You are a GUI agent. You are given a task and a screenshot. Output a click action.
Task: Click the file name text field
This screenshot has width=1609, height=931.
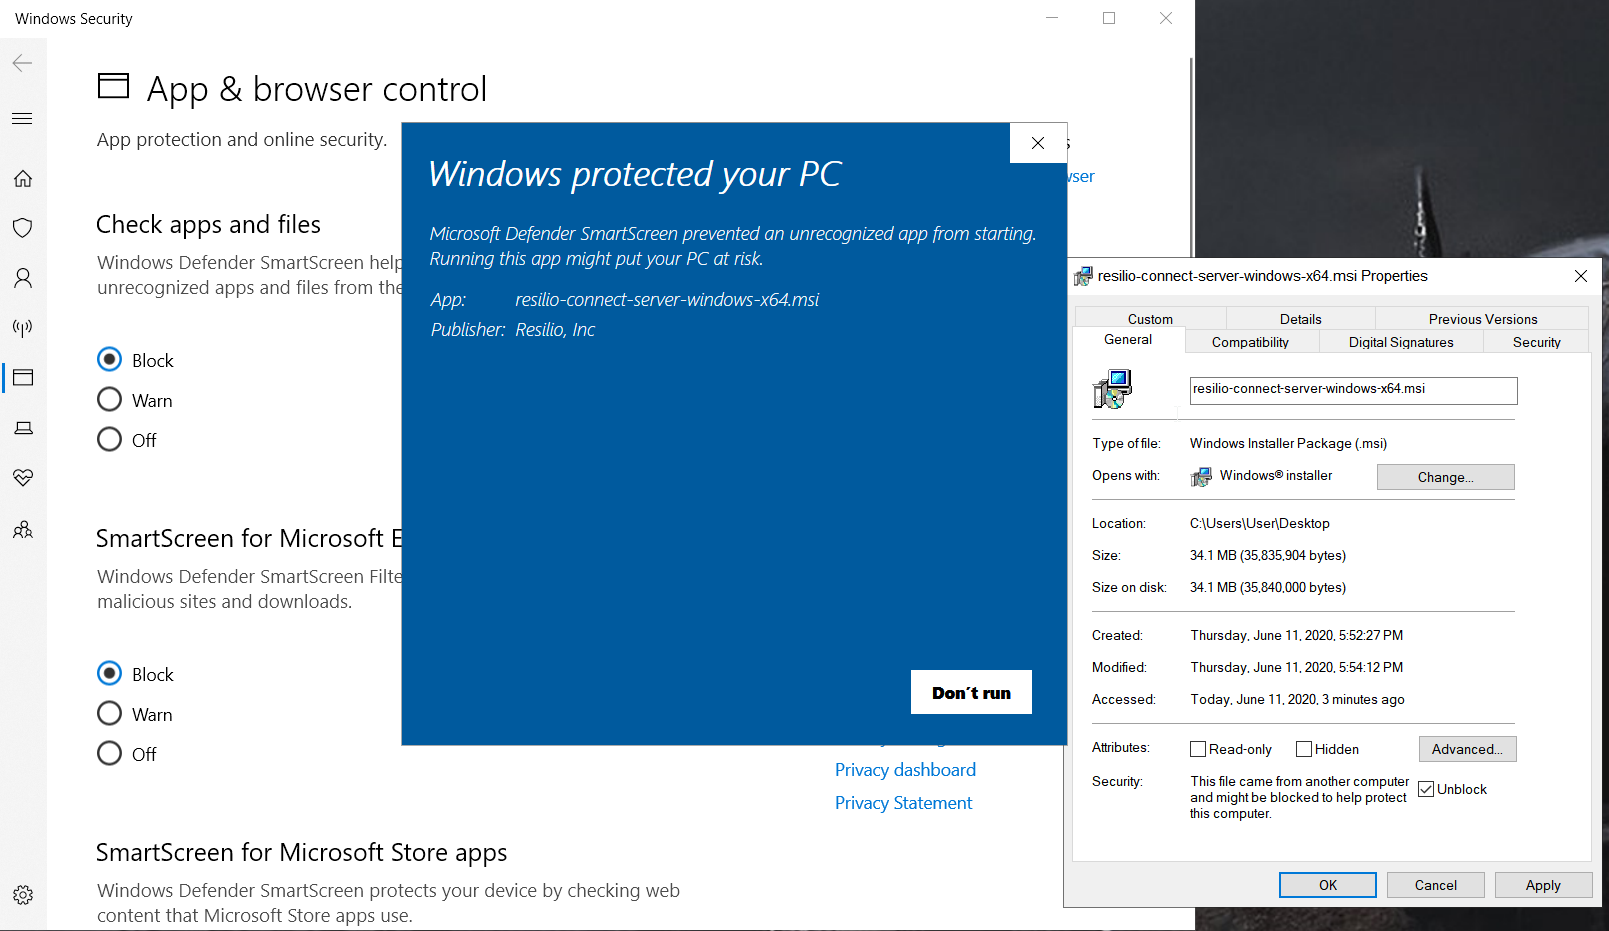click(x=1352, y=390)
